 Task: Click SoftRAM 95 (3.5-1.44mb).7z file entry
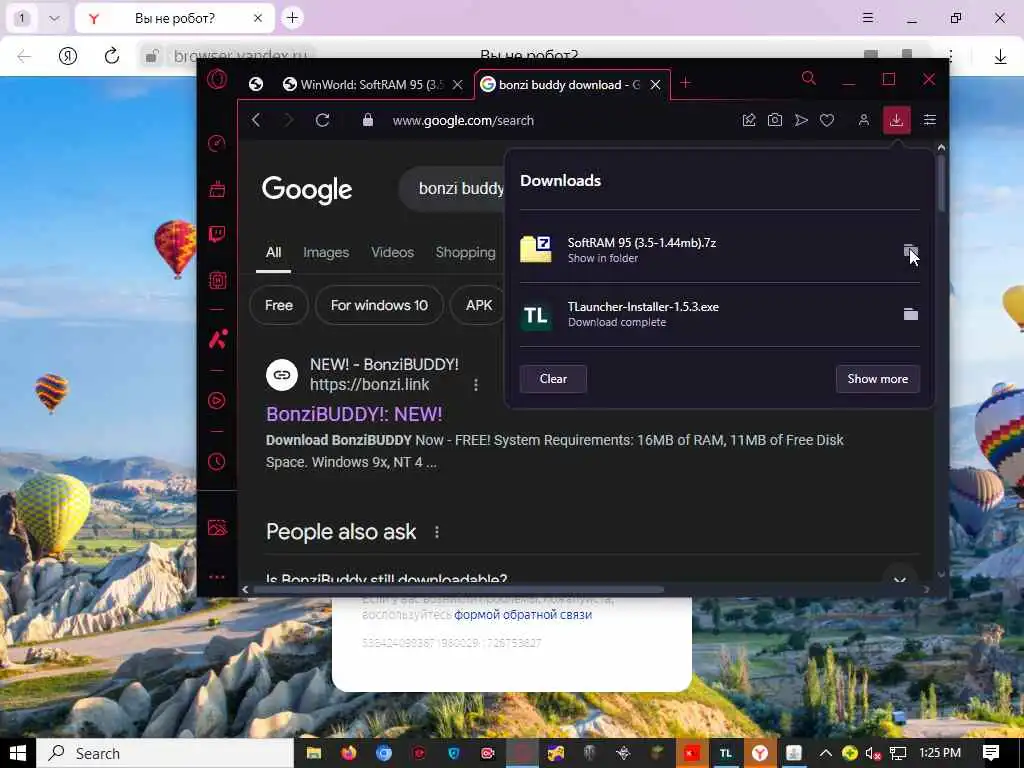click(x=641, y=242)
